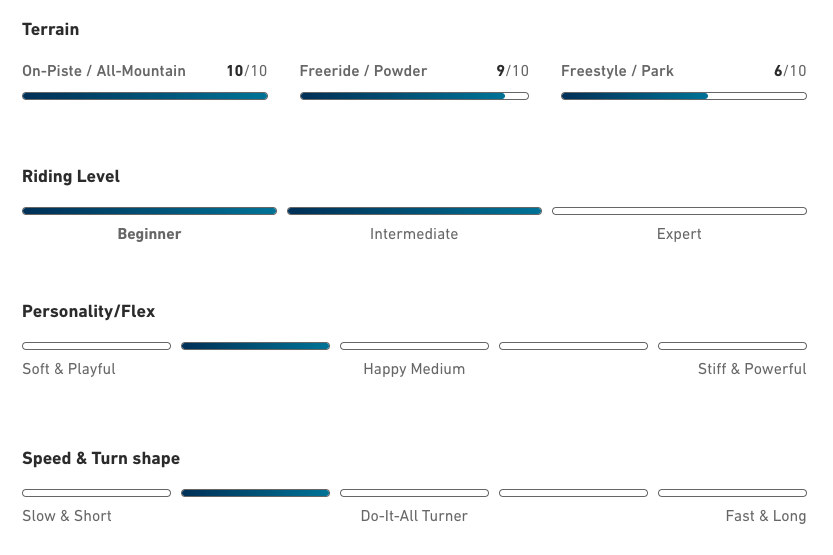The image size is (833, 555).
Task: Click the flex segment above Stiff & Powerful
Action: [732, 346]
